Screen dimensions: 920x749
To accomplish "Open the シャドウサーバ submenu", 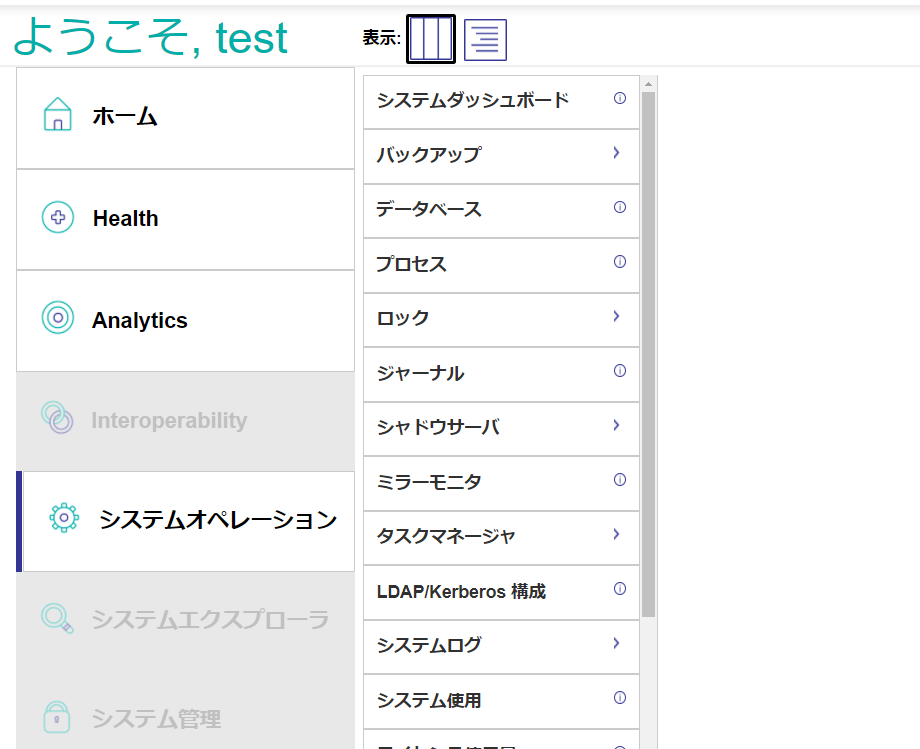I will pos(438,427).
